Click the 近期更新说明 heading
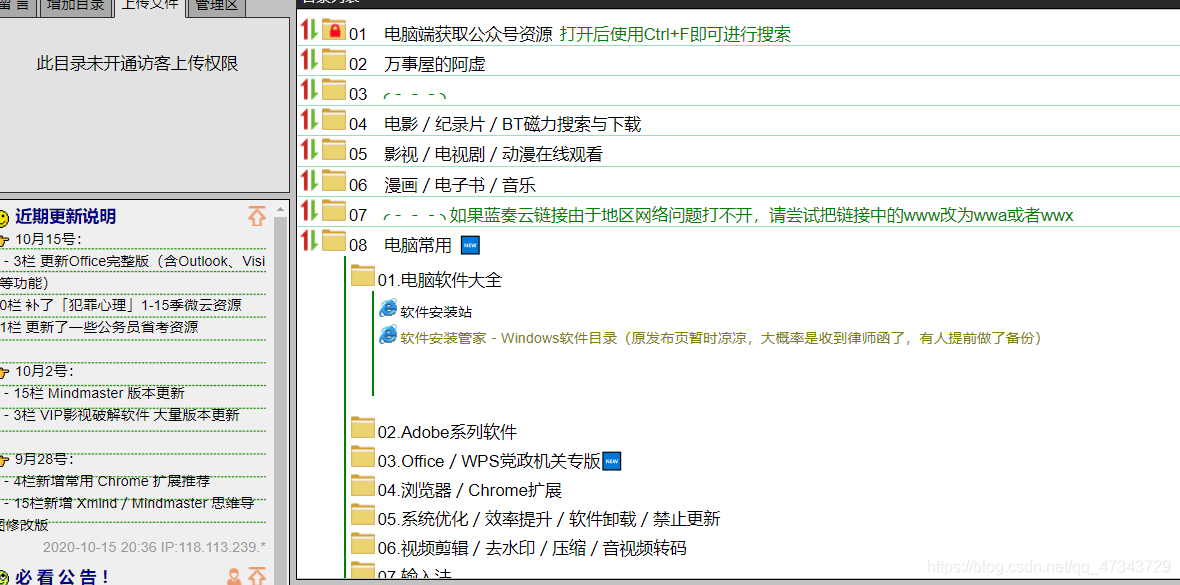The image size is (1180, 585). 65,218
